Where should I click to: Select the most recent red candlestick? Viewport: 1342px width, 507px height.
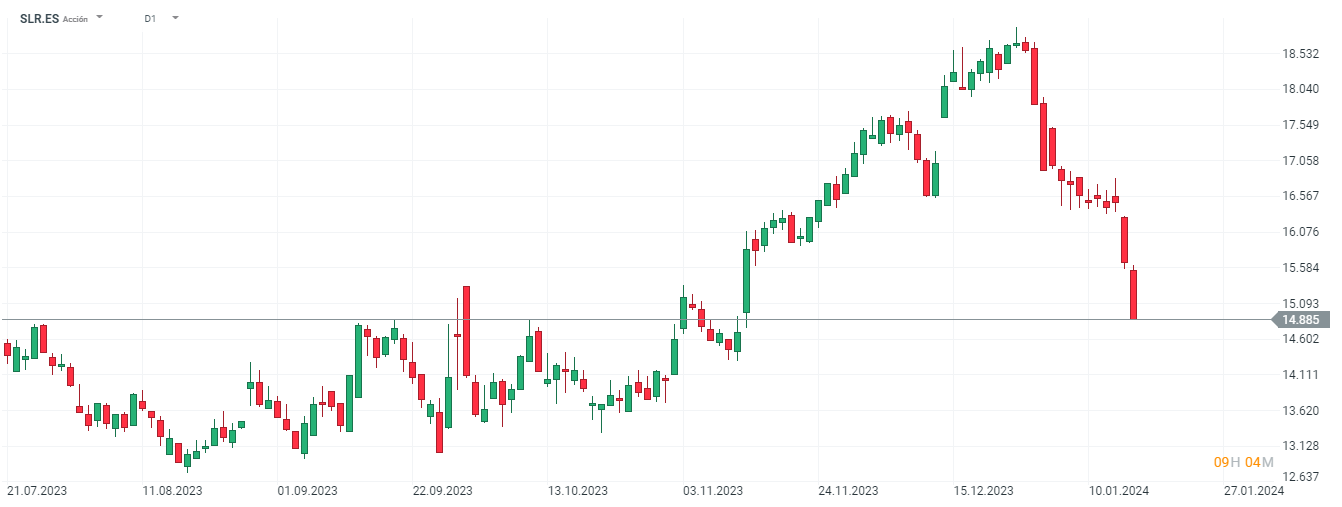tap(1134, 294)
